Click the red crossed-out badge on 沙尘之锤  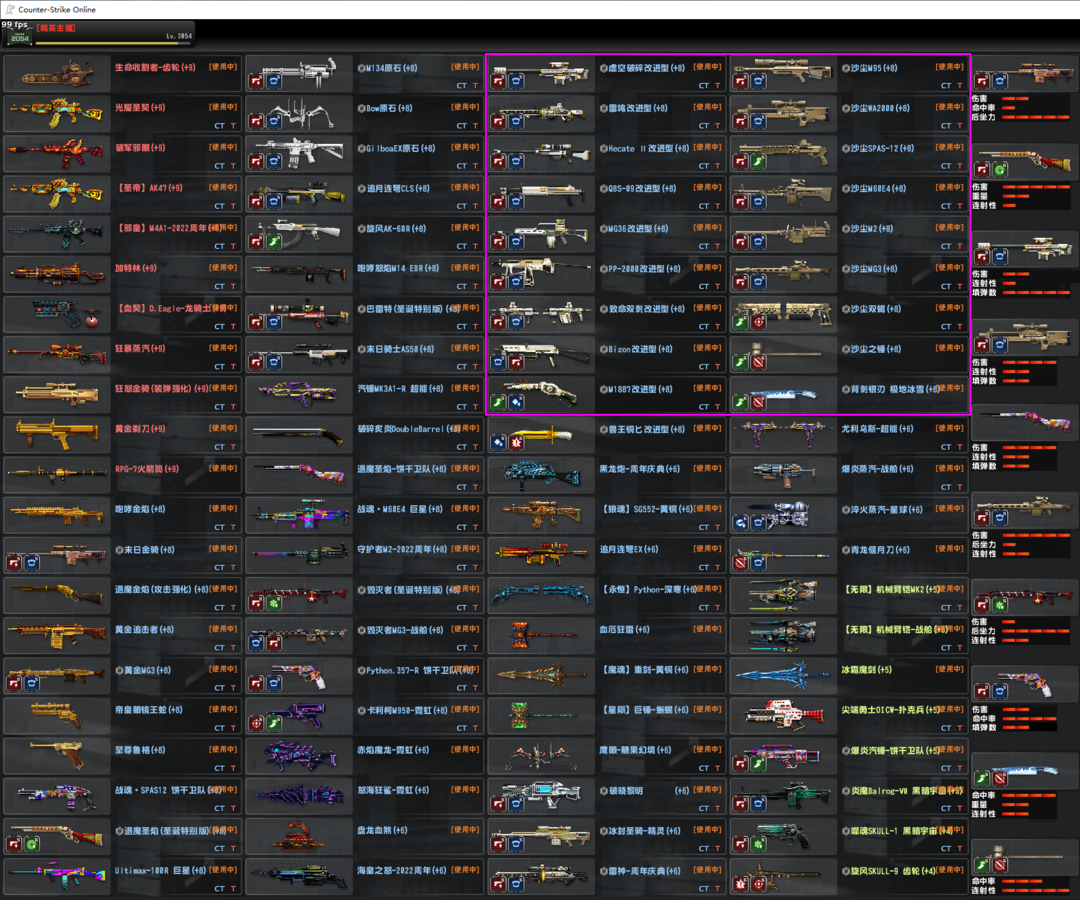click(x=758, y=363)
